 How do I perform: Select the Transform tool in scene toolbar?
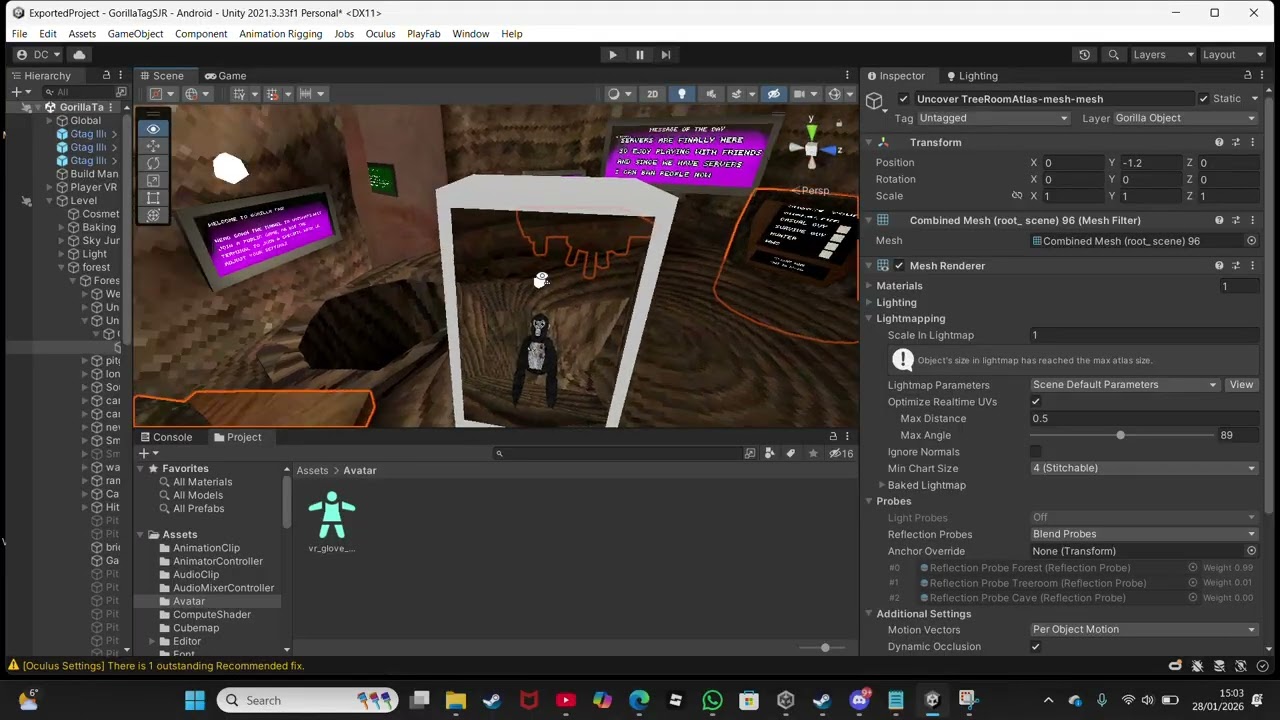153,214
